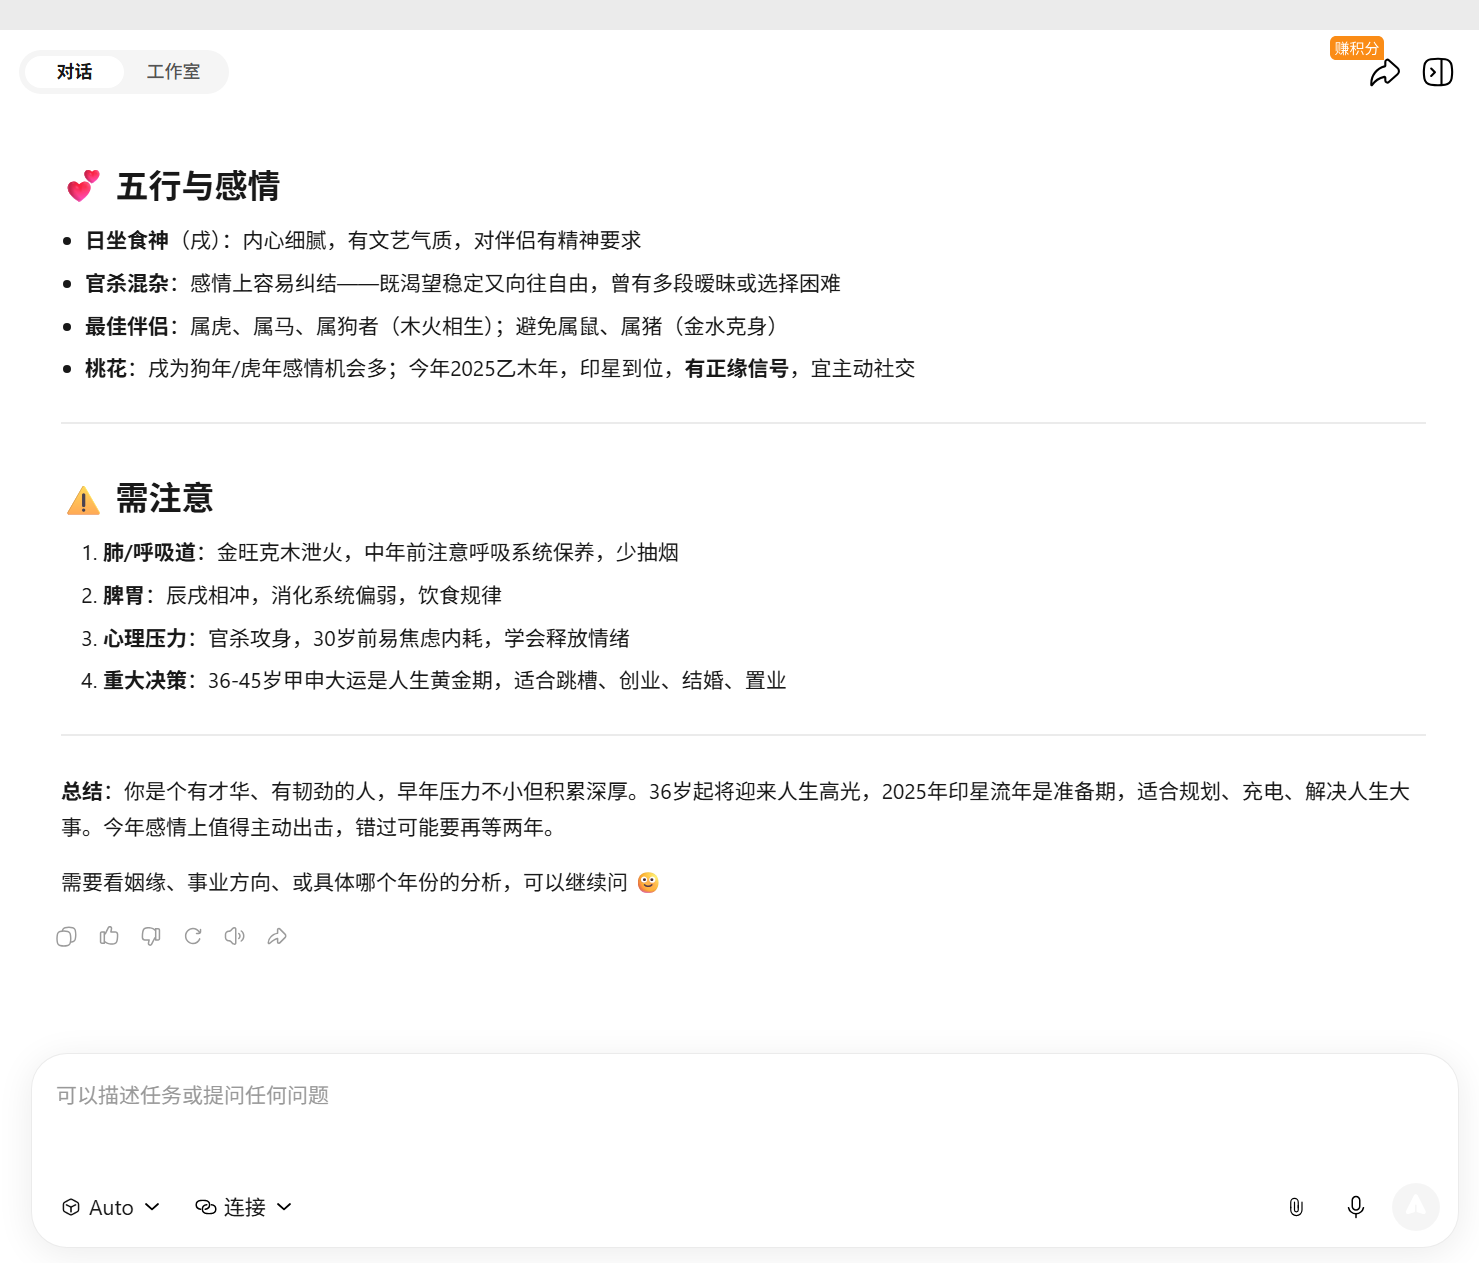Play the response aloud with the speaker icon
1479x1263 pixels.
(x=235, y=936)
